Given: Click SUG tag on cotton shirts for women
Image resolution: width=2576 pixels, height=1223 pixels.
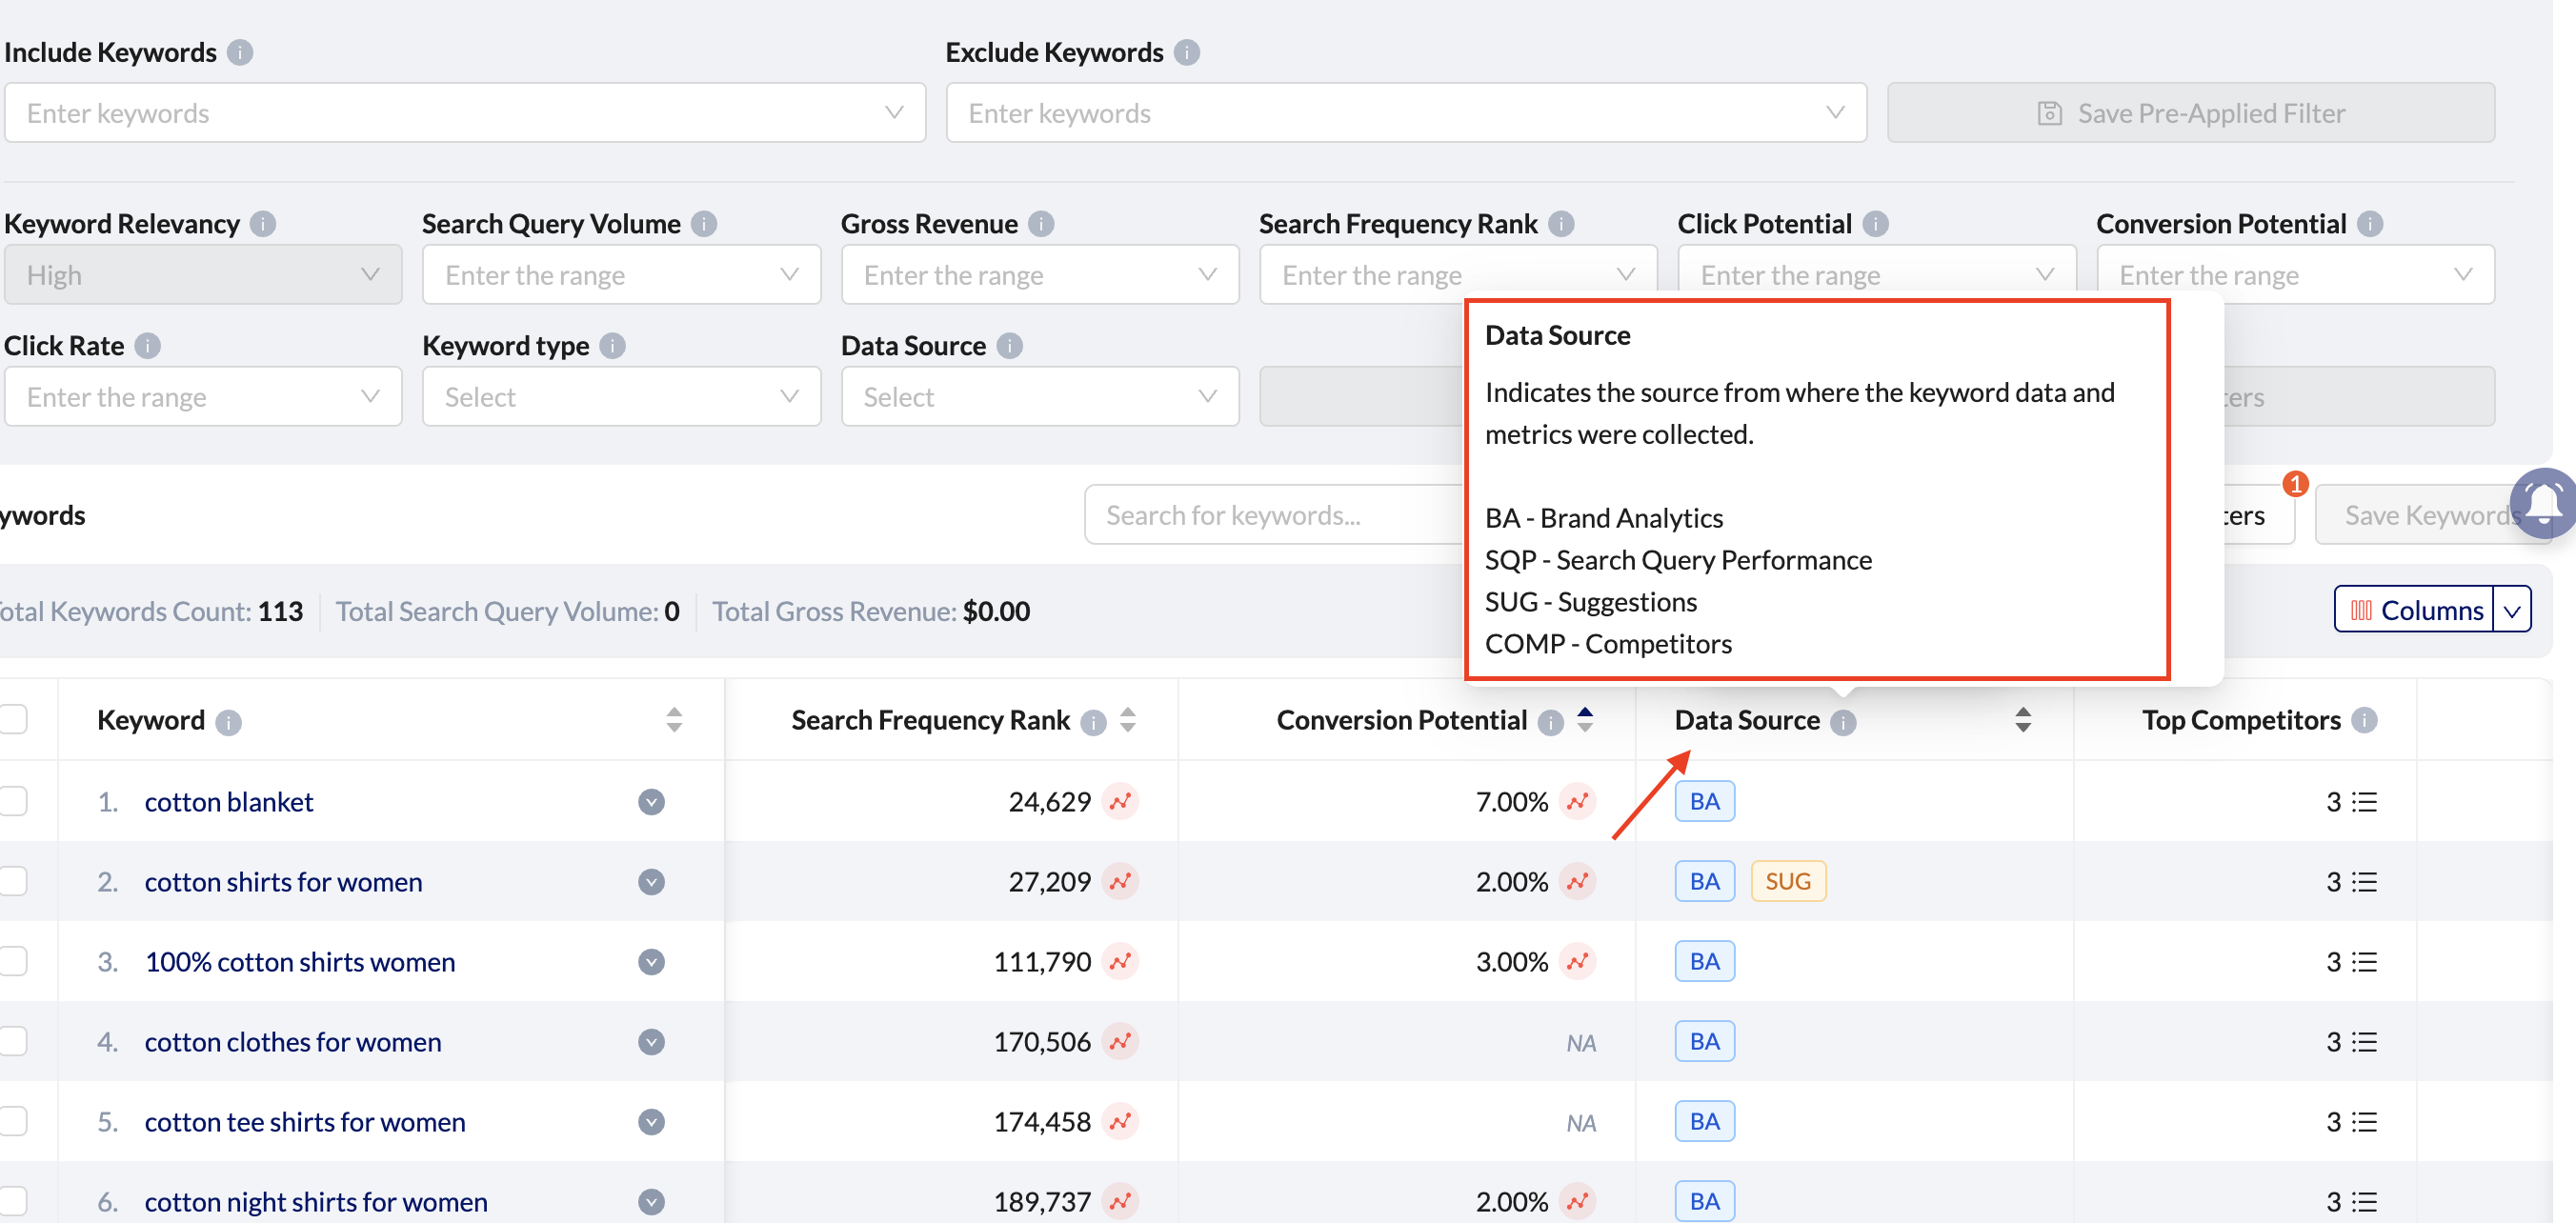Looking at the screenshot, I should point(1787,881).
